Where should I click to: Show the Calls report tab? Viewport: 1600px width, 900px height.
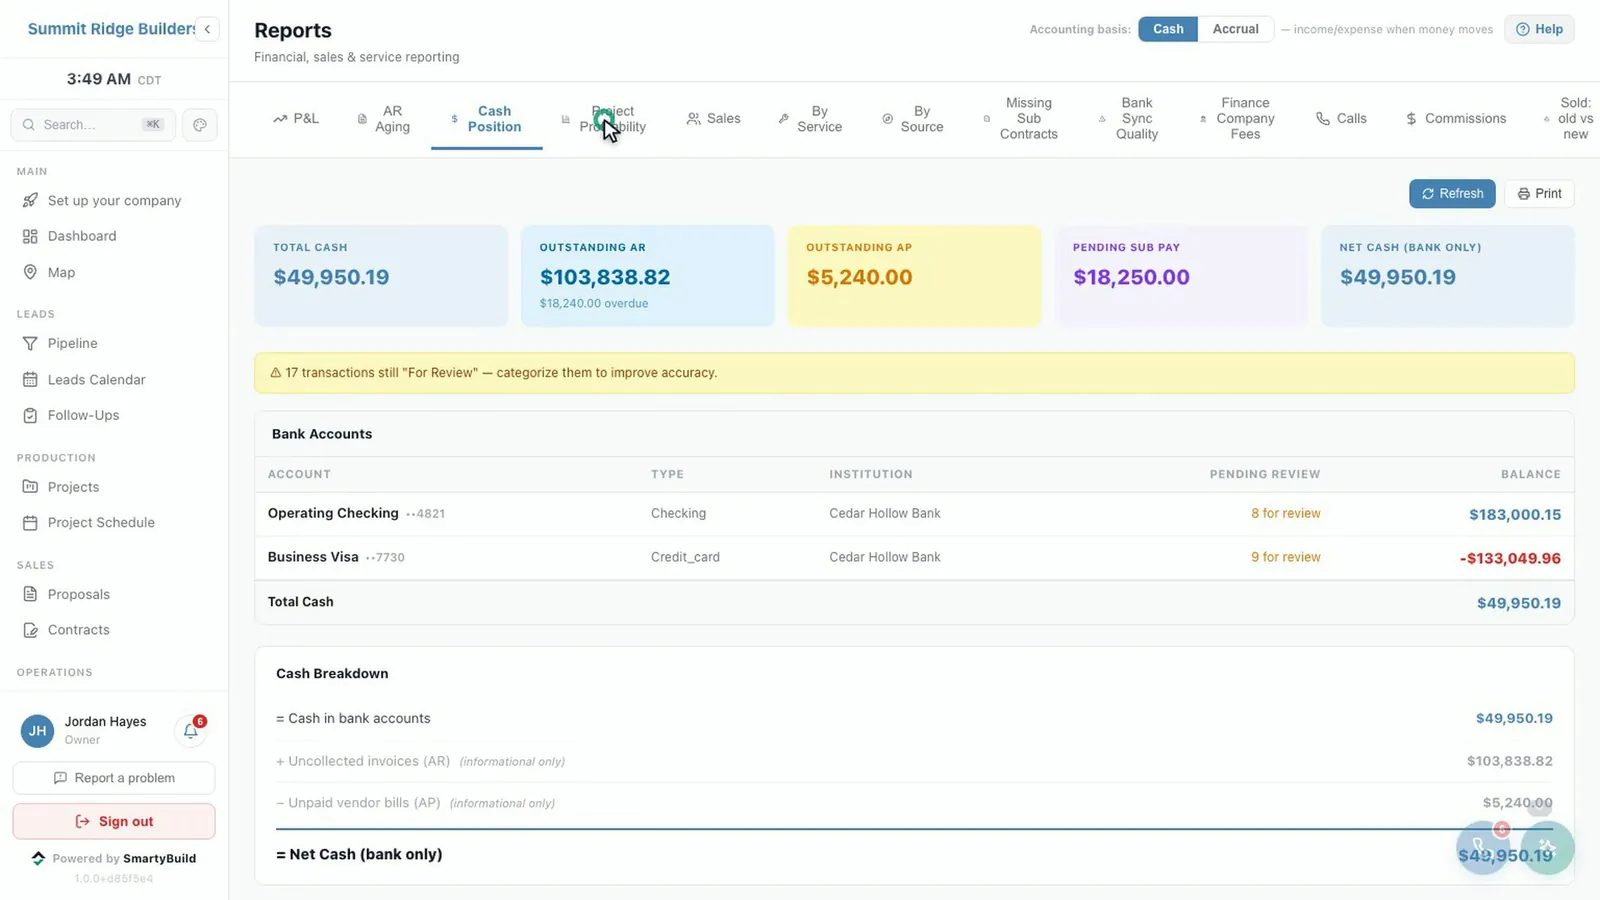tap(1341, 119)
